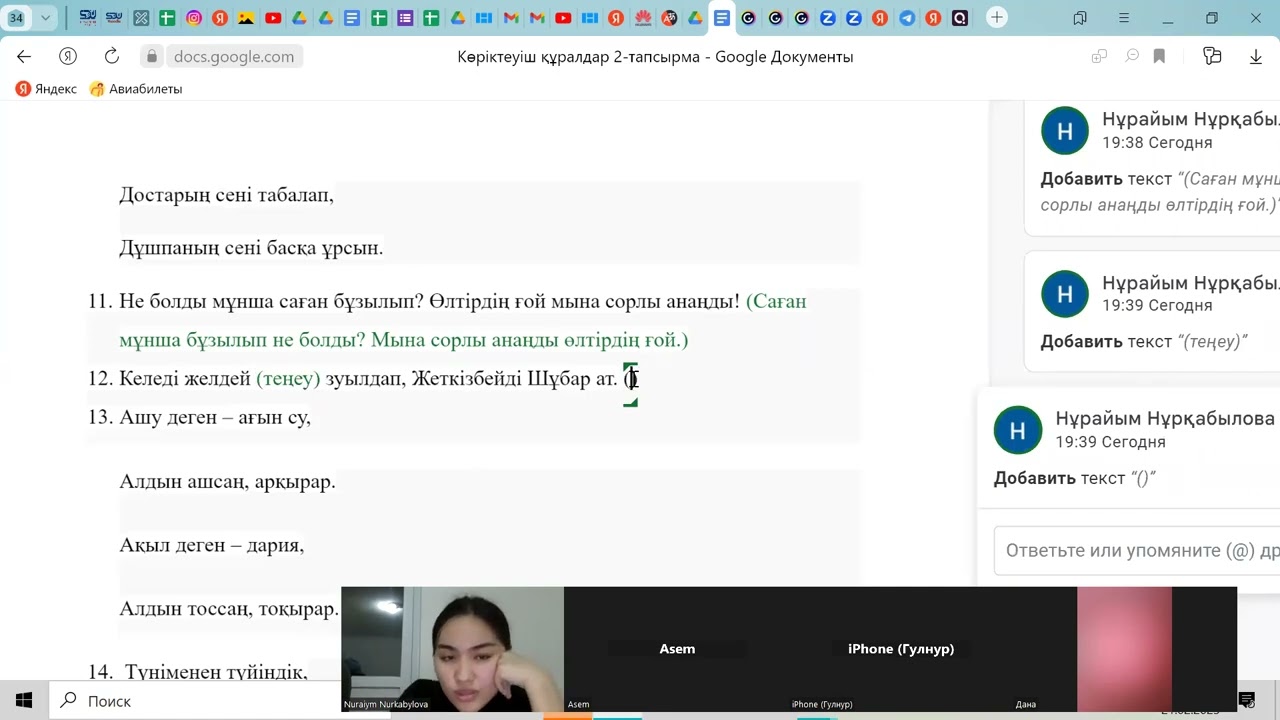Open the Instagram browser tab
This screenshot has width=1280, height=720.
tap(193, 18)
